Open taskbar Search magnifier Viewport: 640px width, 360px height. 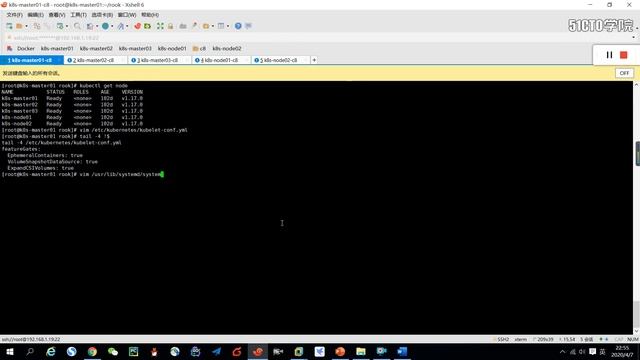(x=30, y=351)
